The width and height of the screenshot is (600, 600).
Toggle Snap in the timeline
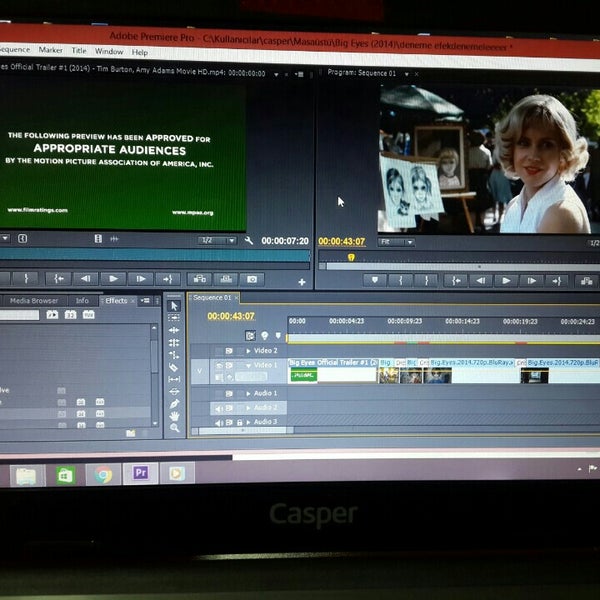click(x=250, y=336)
